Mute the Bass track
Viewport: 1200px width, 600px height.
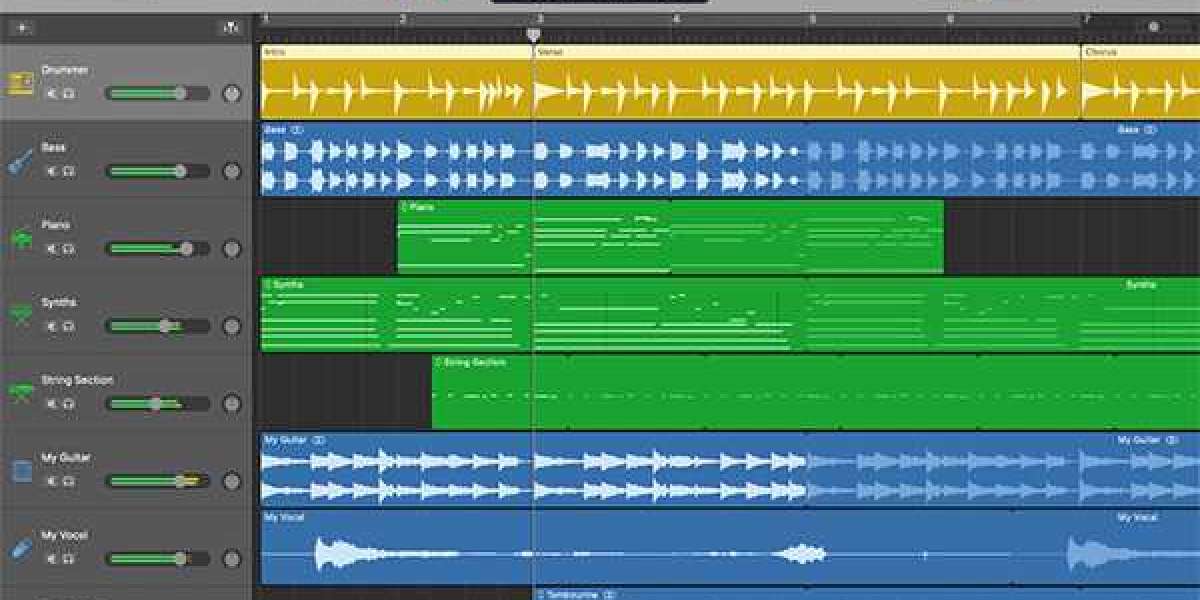coord(52,171)
